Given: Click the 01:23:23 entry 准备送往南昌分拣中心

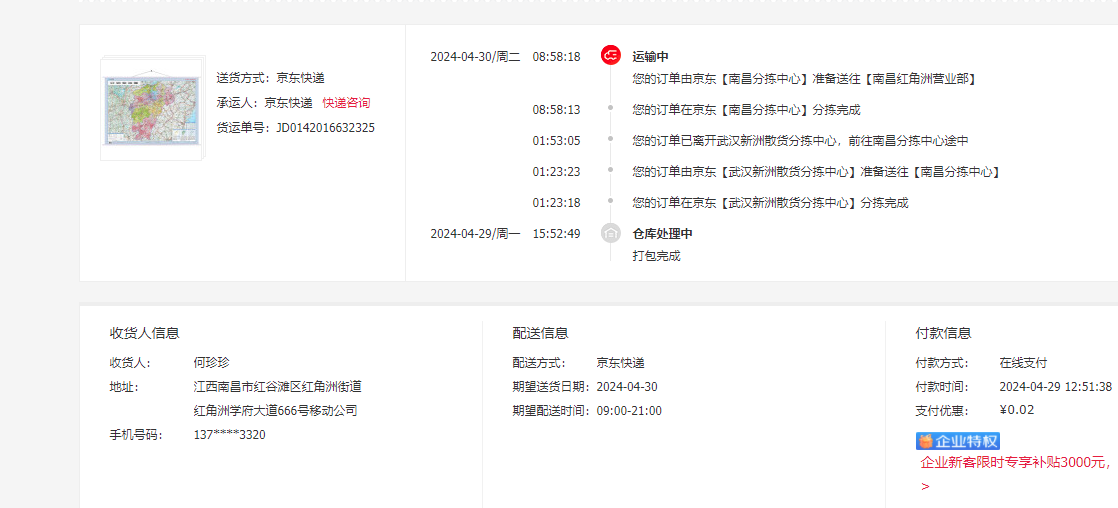Looking at the screenshot, I should tap(816, 172).
